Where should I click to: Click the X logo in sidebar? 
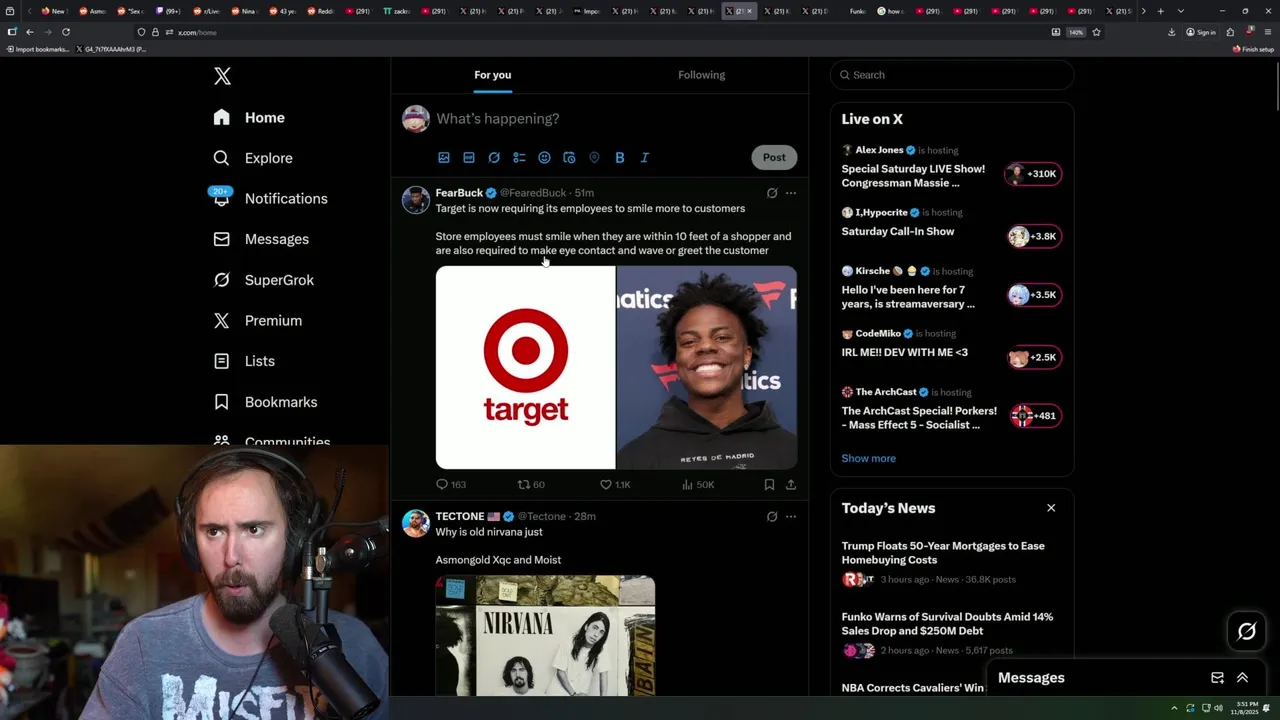tap(222, 76)
